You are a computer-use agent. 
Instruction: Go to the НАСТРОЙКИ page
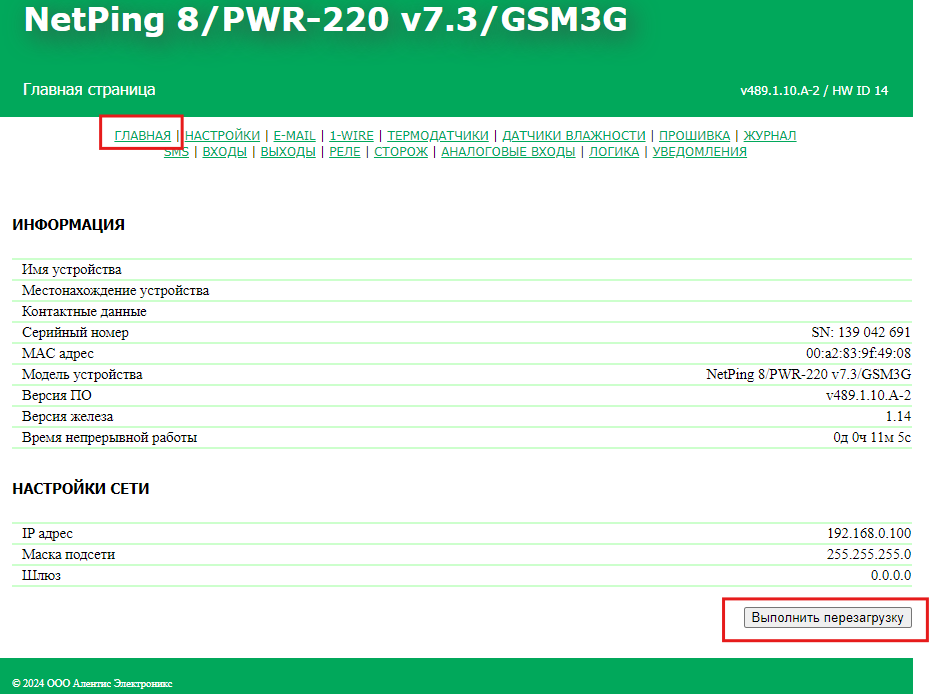click(x=222, y=135)
